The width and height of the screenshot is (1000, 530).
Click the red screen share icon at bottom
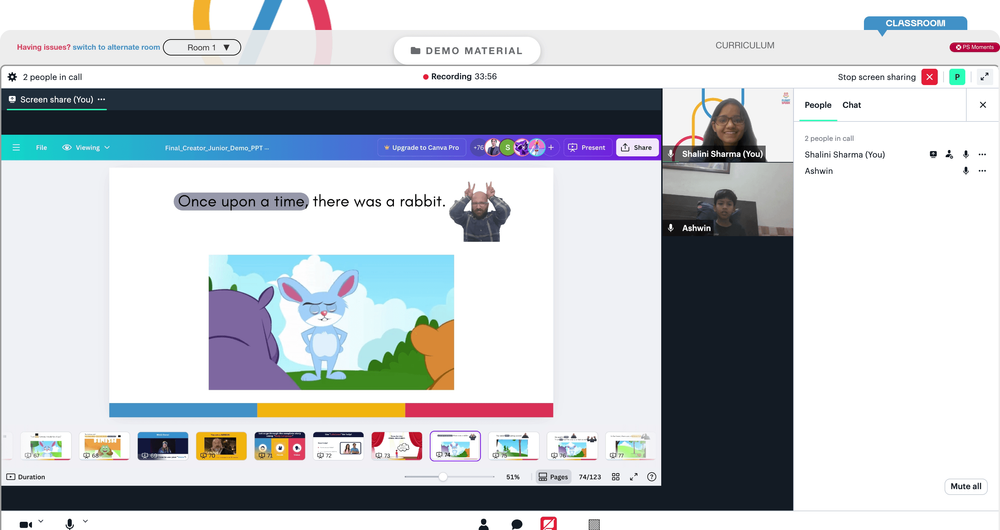[x=548, y=524]
